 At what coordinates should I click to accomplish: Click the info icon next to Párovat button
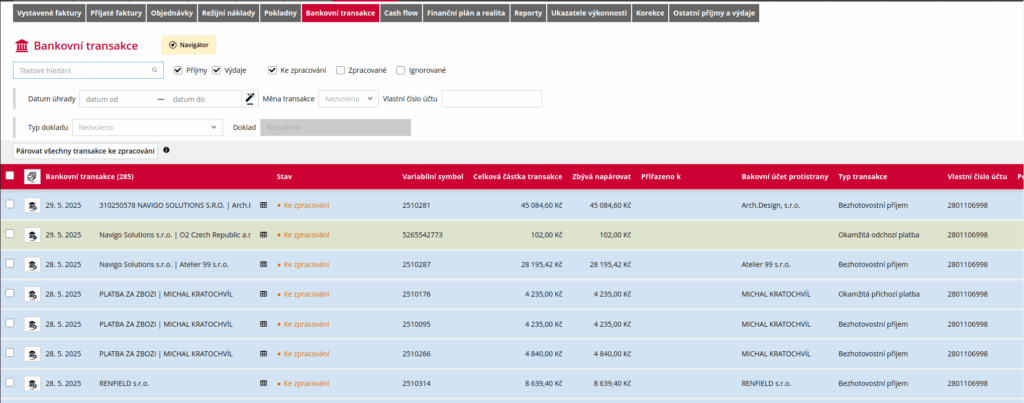[166, 150]
